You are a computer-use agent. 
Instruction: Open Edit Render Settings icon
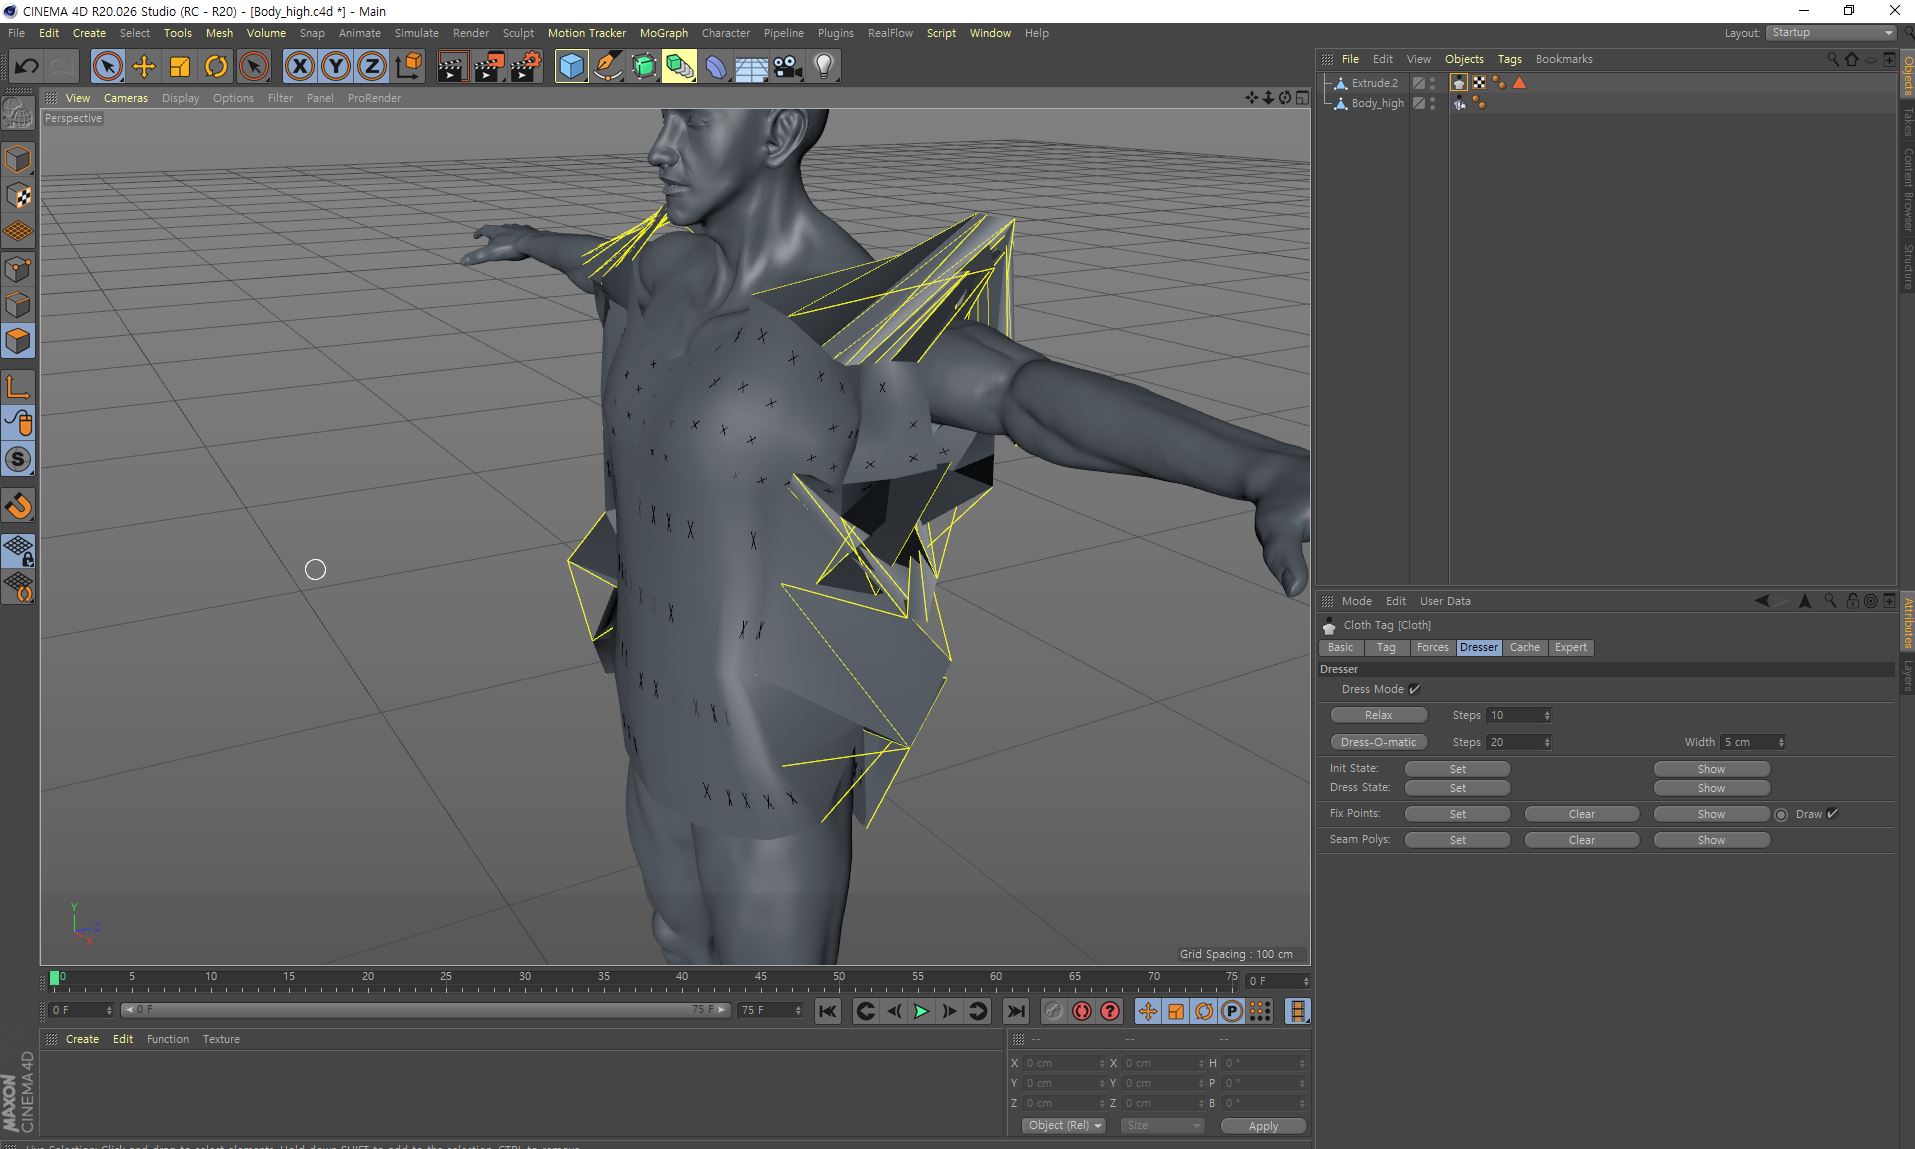526,67
